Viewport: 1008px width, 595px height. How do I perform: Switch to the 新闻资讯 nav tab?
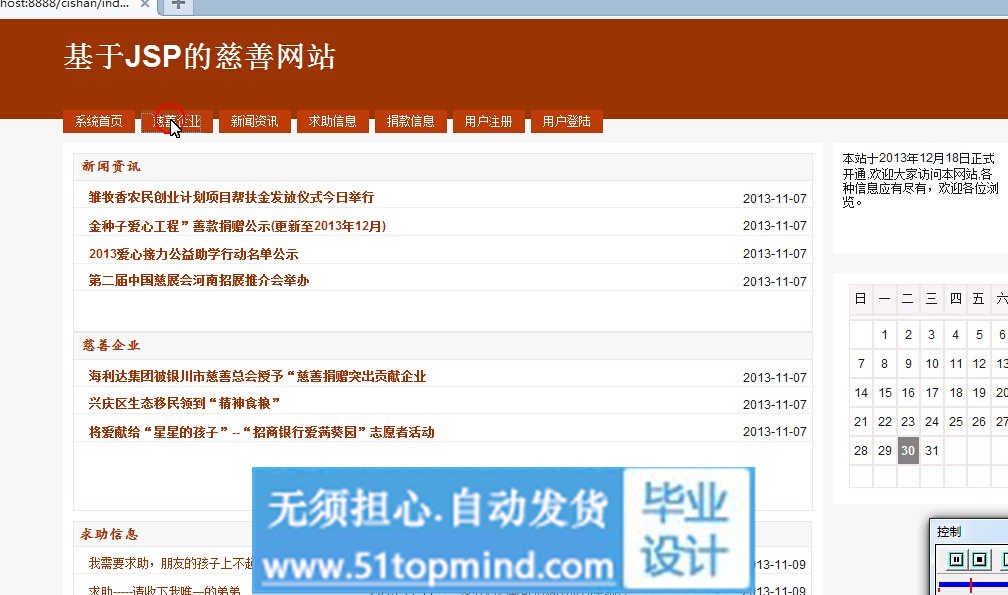[255, 121]
